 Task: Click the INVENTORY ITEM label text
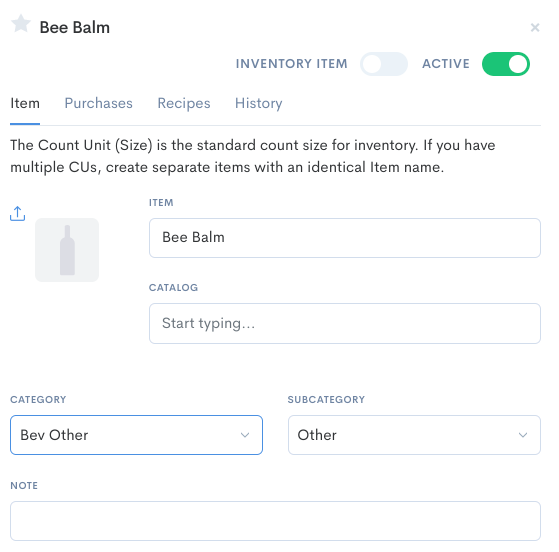point(291,64)
